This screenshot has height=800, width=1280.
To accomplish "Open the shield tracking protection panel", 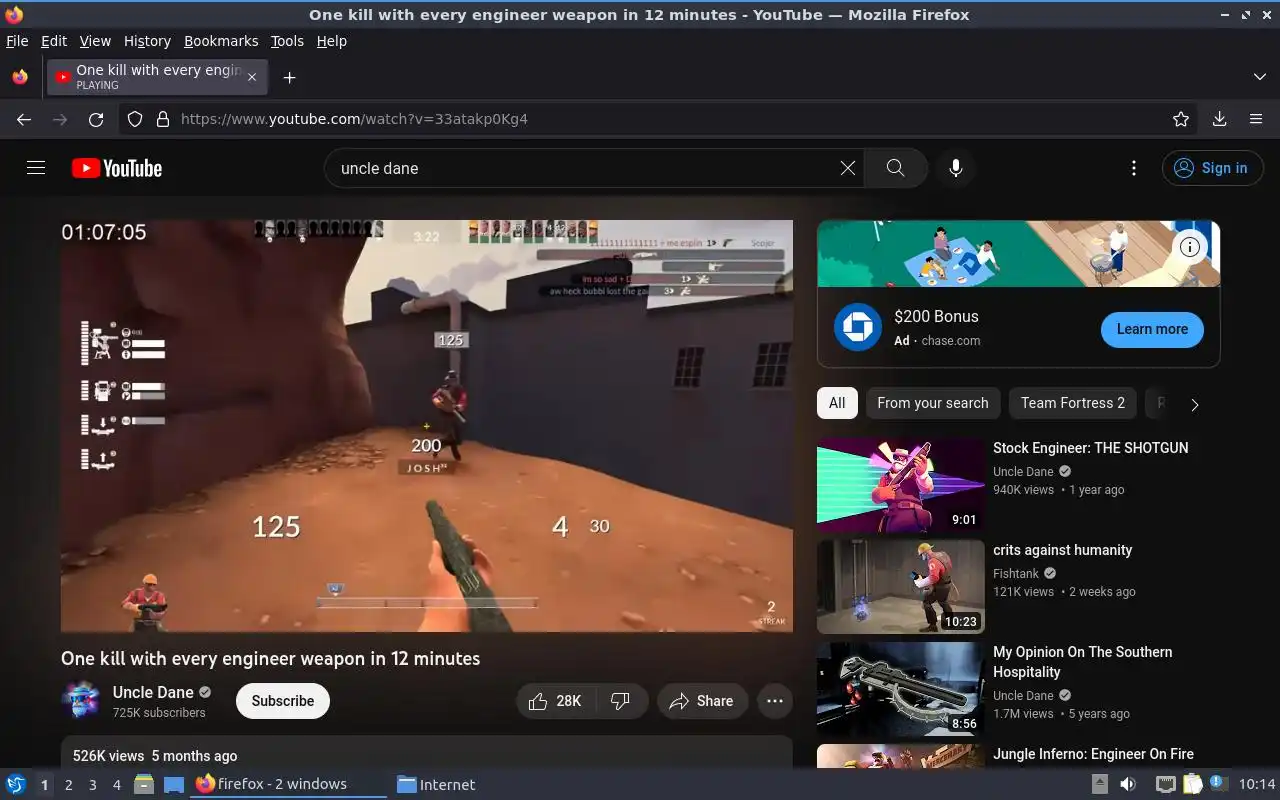I will click(x=135, y=119).
